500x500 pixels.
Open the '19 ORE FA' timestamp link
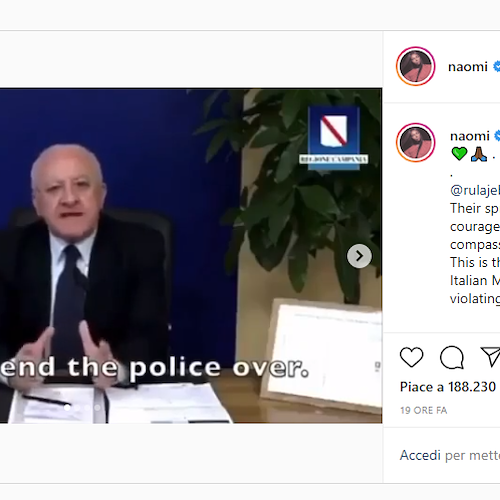tap(423, 410)
